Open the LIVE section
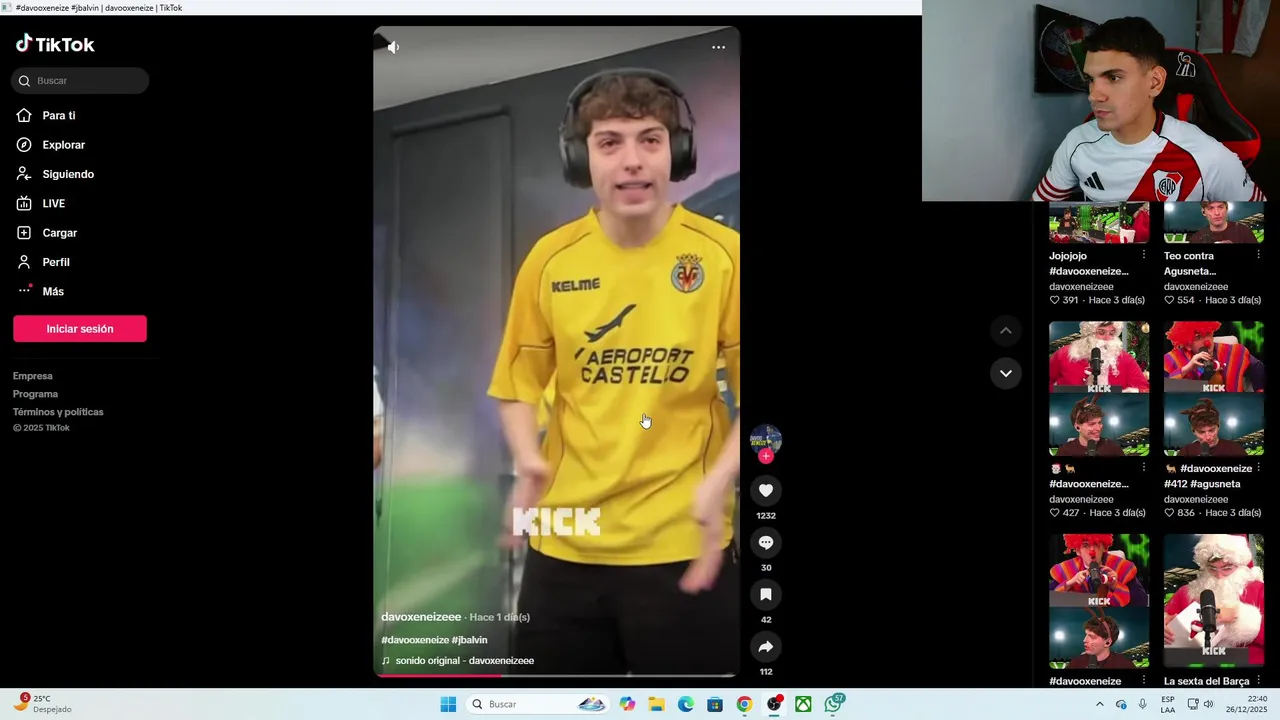This screenshot has height=720, width=1280. [53, 204]
